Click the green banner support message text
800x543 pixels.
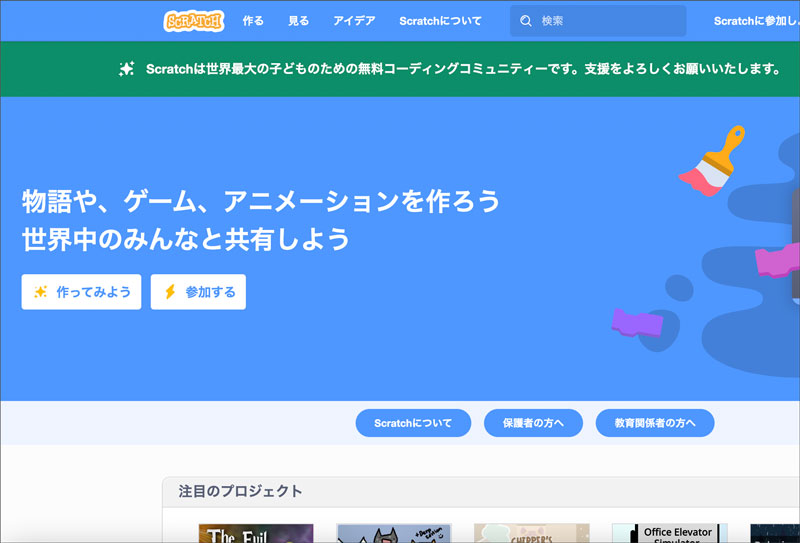coord(462,69)
